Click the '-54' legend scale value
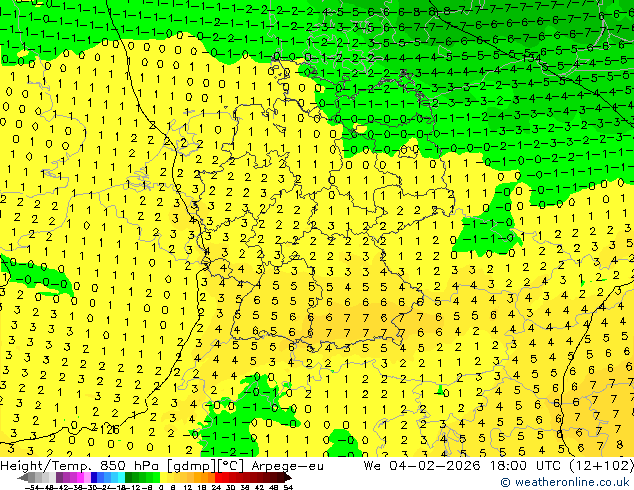The width and height of the screenshot is (634, 490). (32, 488)
